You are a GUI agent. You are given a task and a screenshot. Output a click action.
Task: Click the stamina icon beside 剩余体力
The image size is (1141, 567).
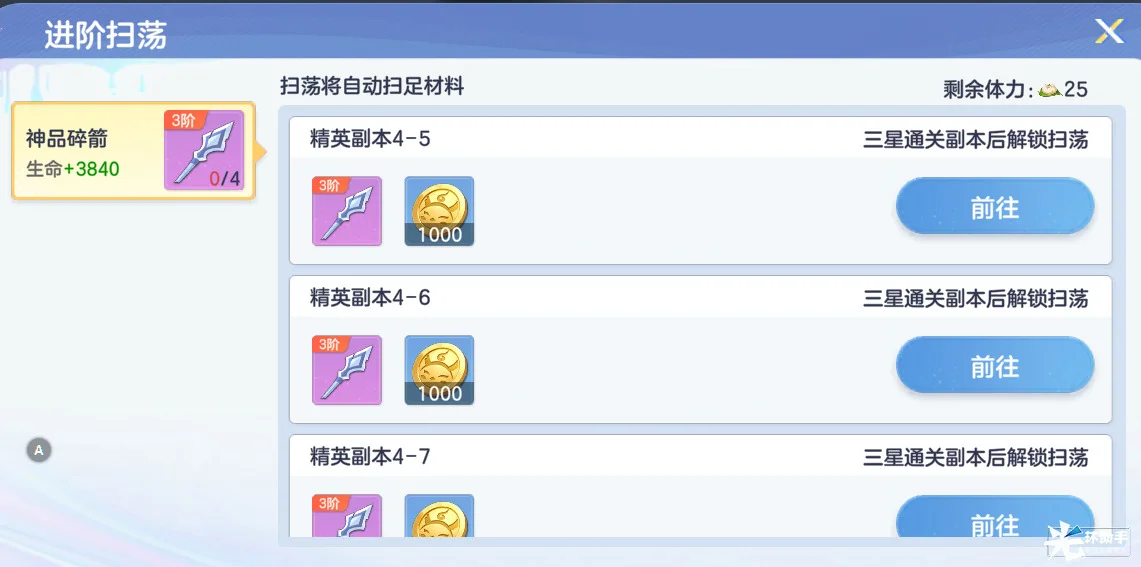1049,90
